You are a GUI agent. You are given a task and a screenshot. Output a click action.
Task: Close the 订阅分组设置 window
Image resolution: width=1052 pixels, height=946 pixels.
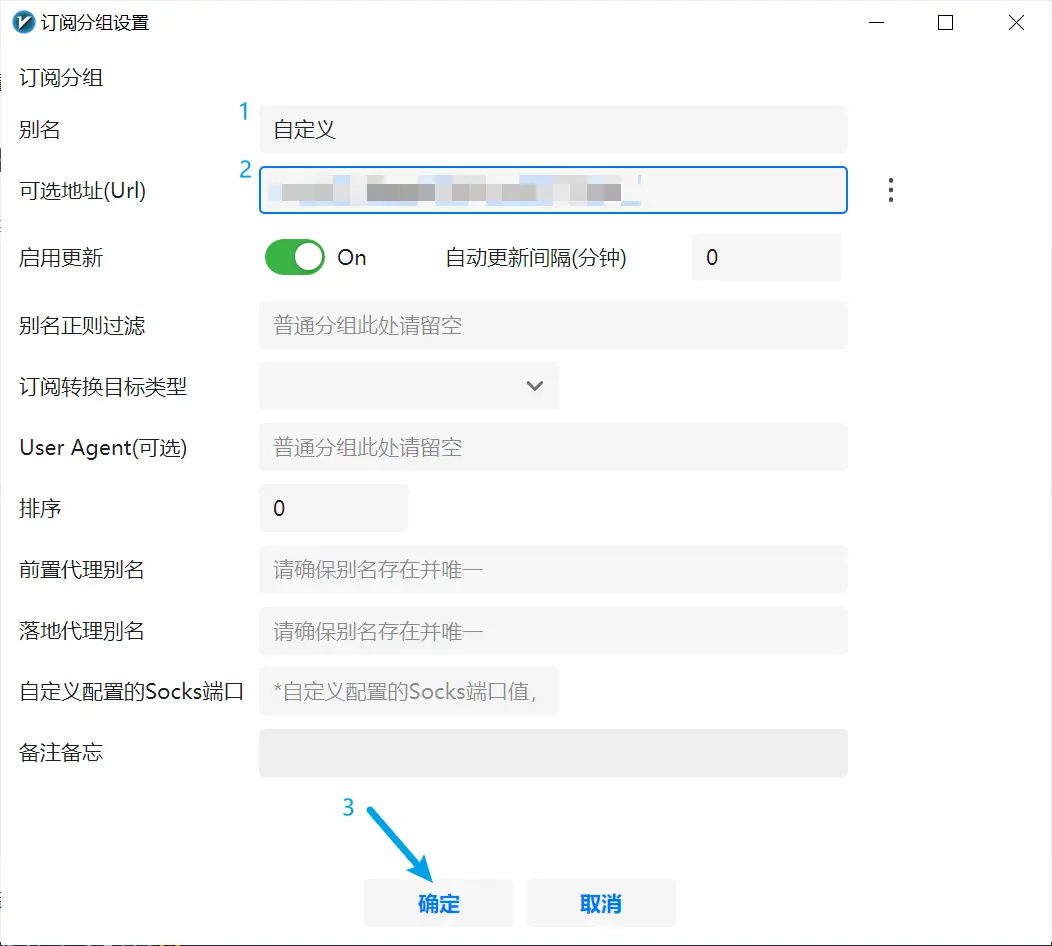[x=1016, y=23]
